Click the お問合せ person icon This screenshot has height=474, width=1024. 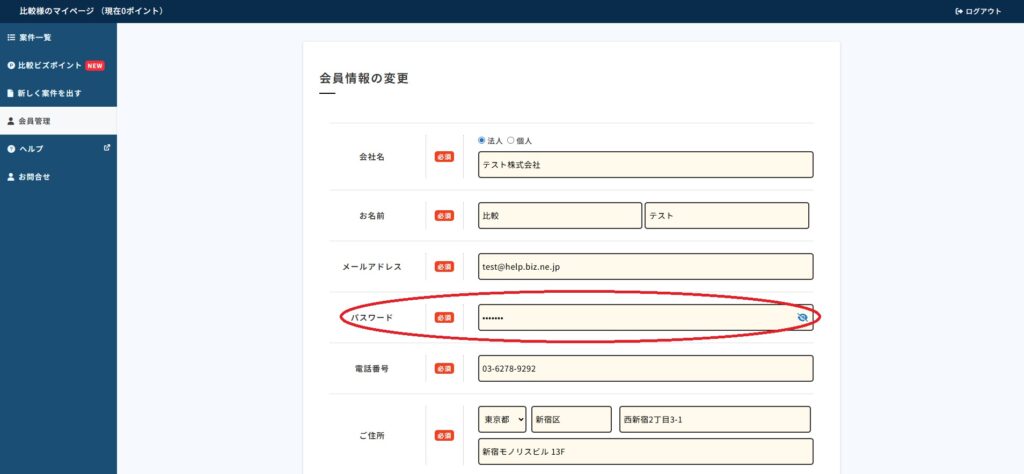[11, 177]
